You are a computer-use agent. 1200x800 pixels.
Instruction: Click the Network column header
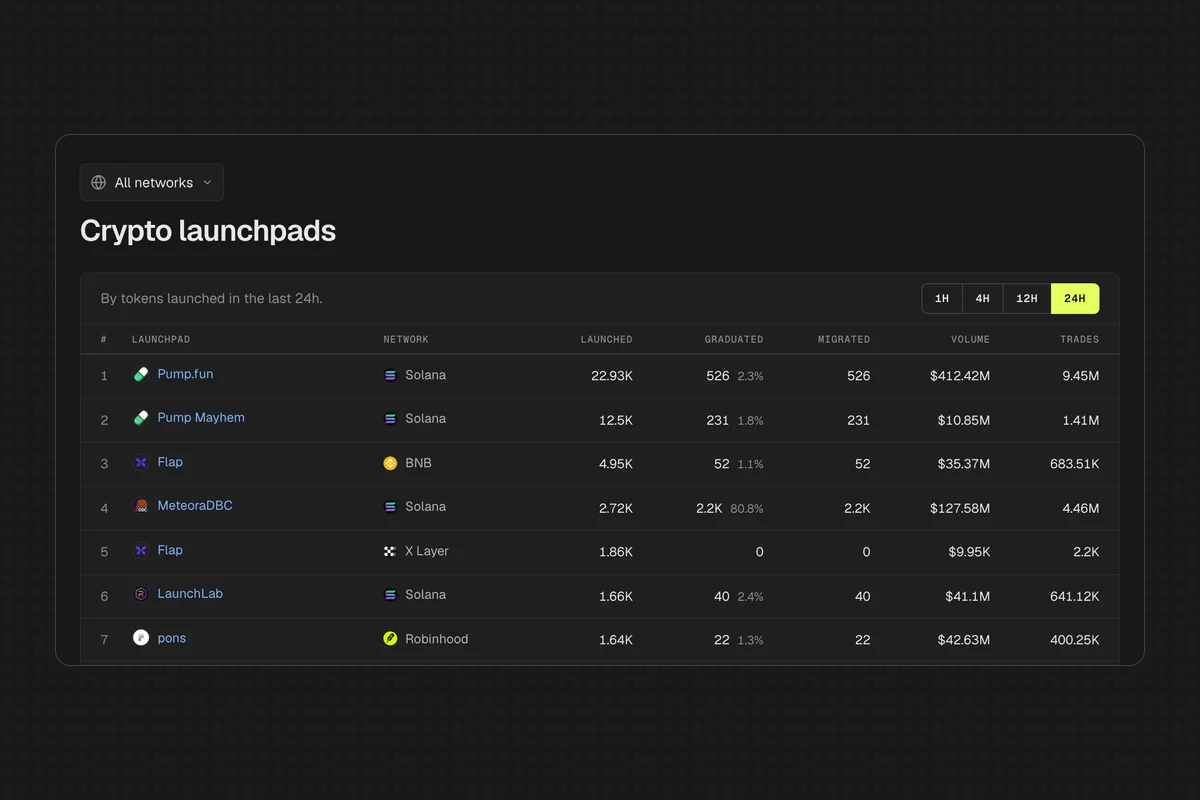click(x=406, y=340)
